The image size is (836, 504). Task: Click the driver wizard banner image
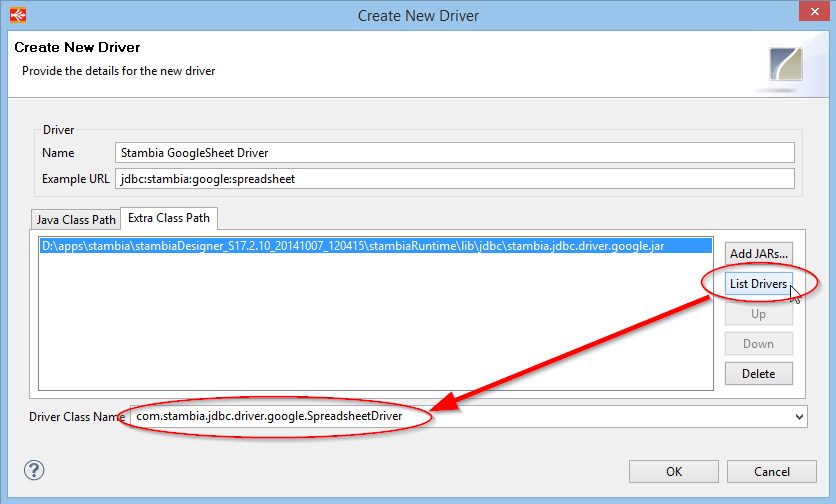[x=785, y=64]
